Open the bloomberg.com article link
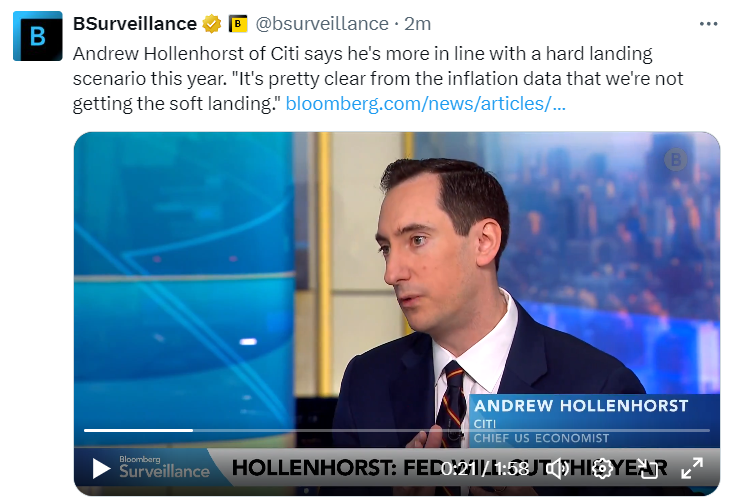Viewport: 732px width, 500px height. point(426,104)
